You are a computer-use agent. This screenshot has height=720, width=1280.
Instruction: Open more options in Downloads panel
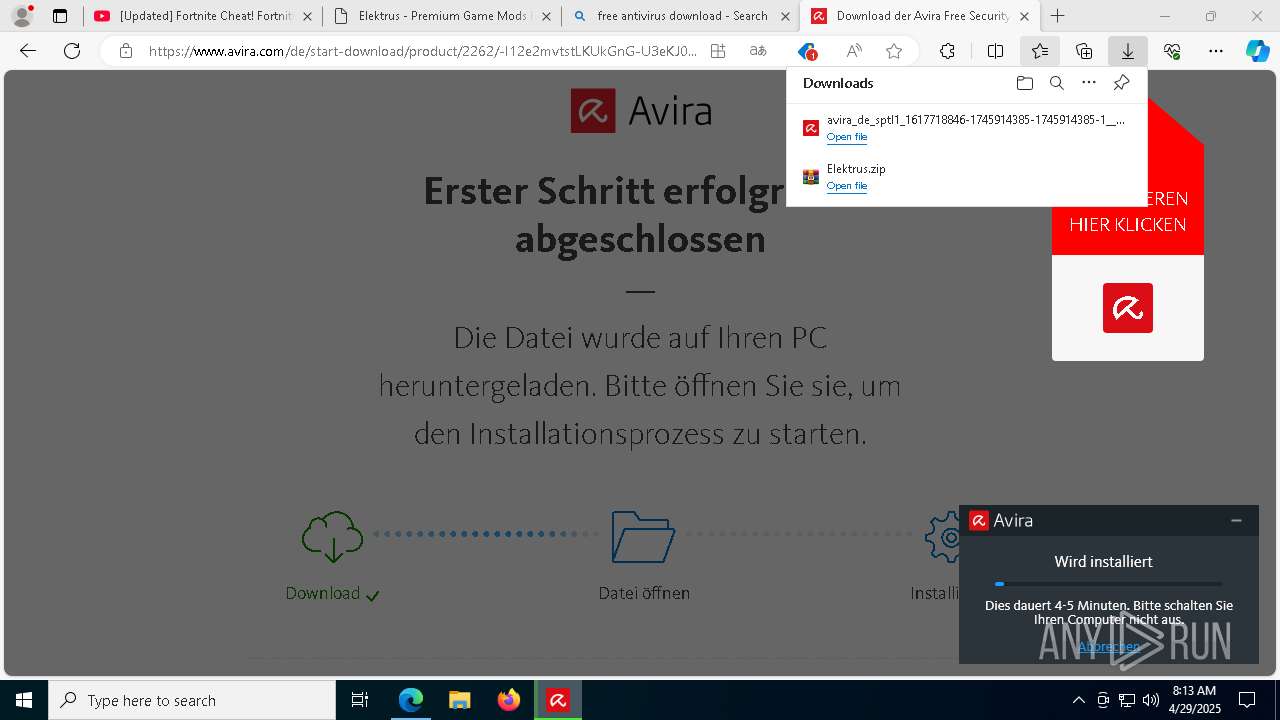point(1089,83)
